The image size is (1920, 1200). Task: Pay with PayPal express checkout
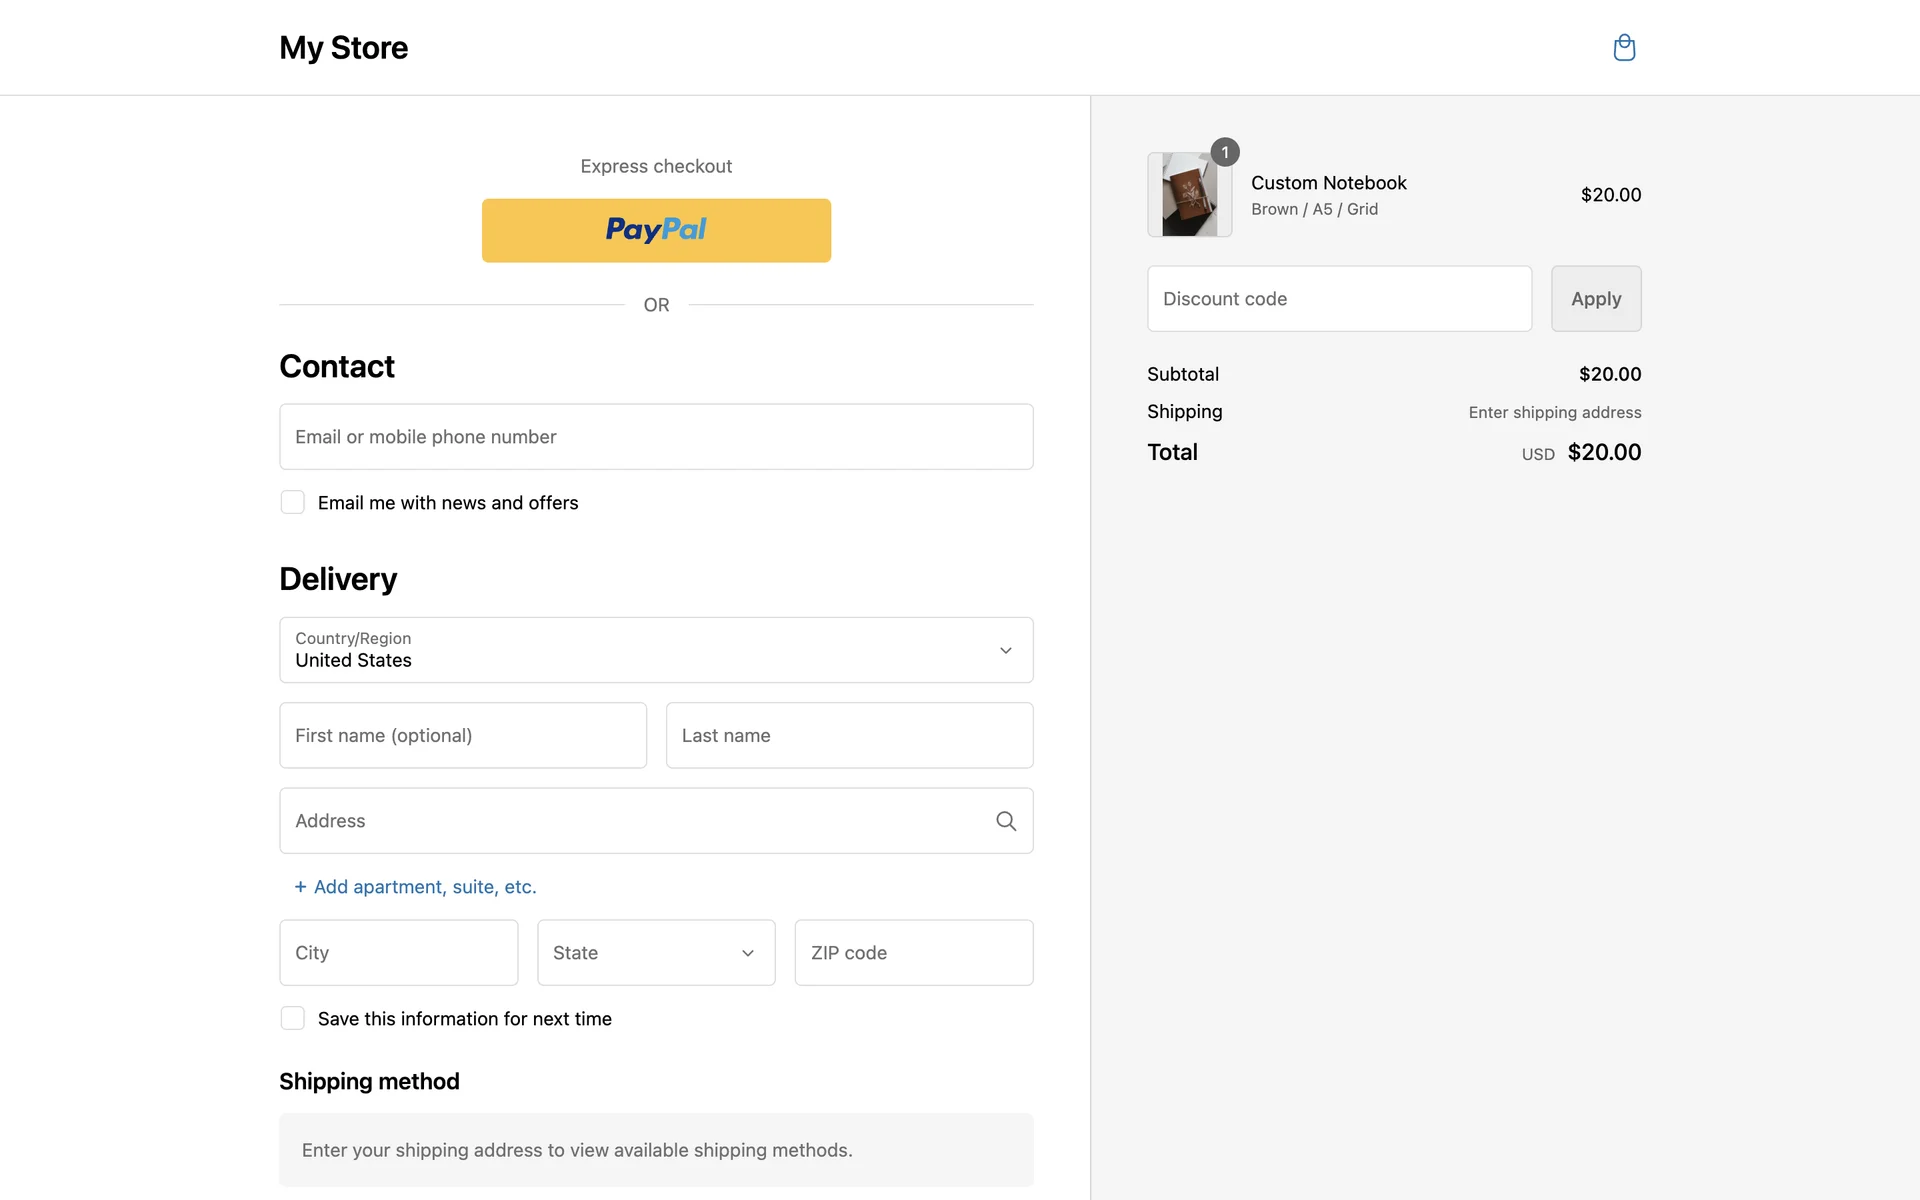click(x=656, y=230)
